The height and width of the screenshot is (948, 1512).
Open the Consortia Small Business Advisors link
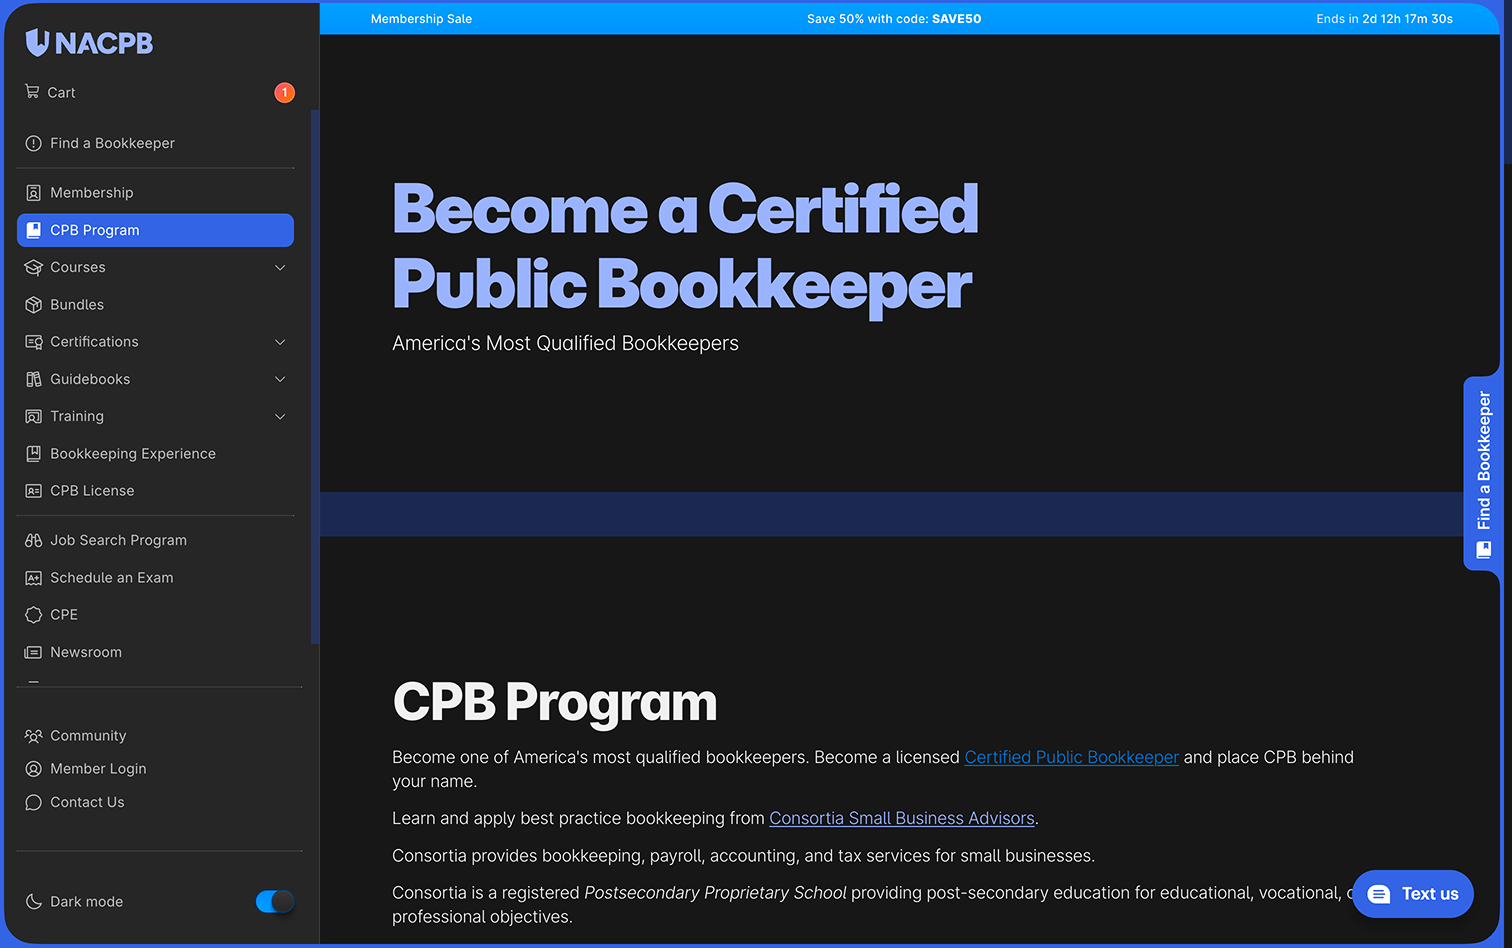click(901, 818)
